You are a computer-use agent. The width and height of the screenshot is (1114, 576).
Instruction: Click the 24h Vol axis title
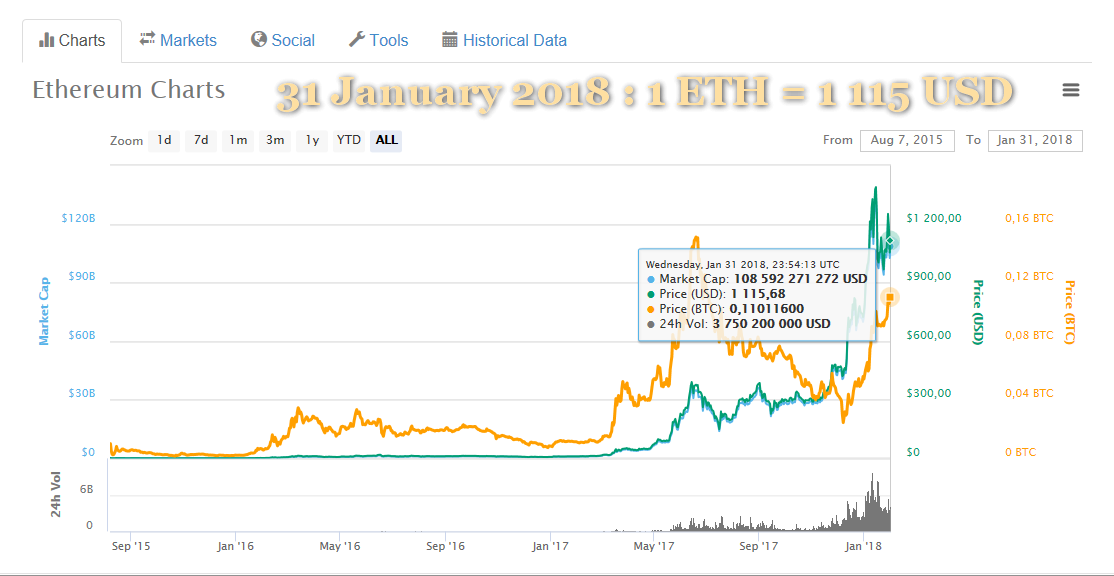(x=57, y=494)
